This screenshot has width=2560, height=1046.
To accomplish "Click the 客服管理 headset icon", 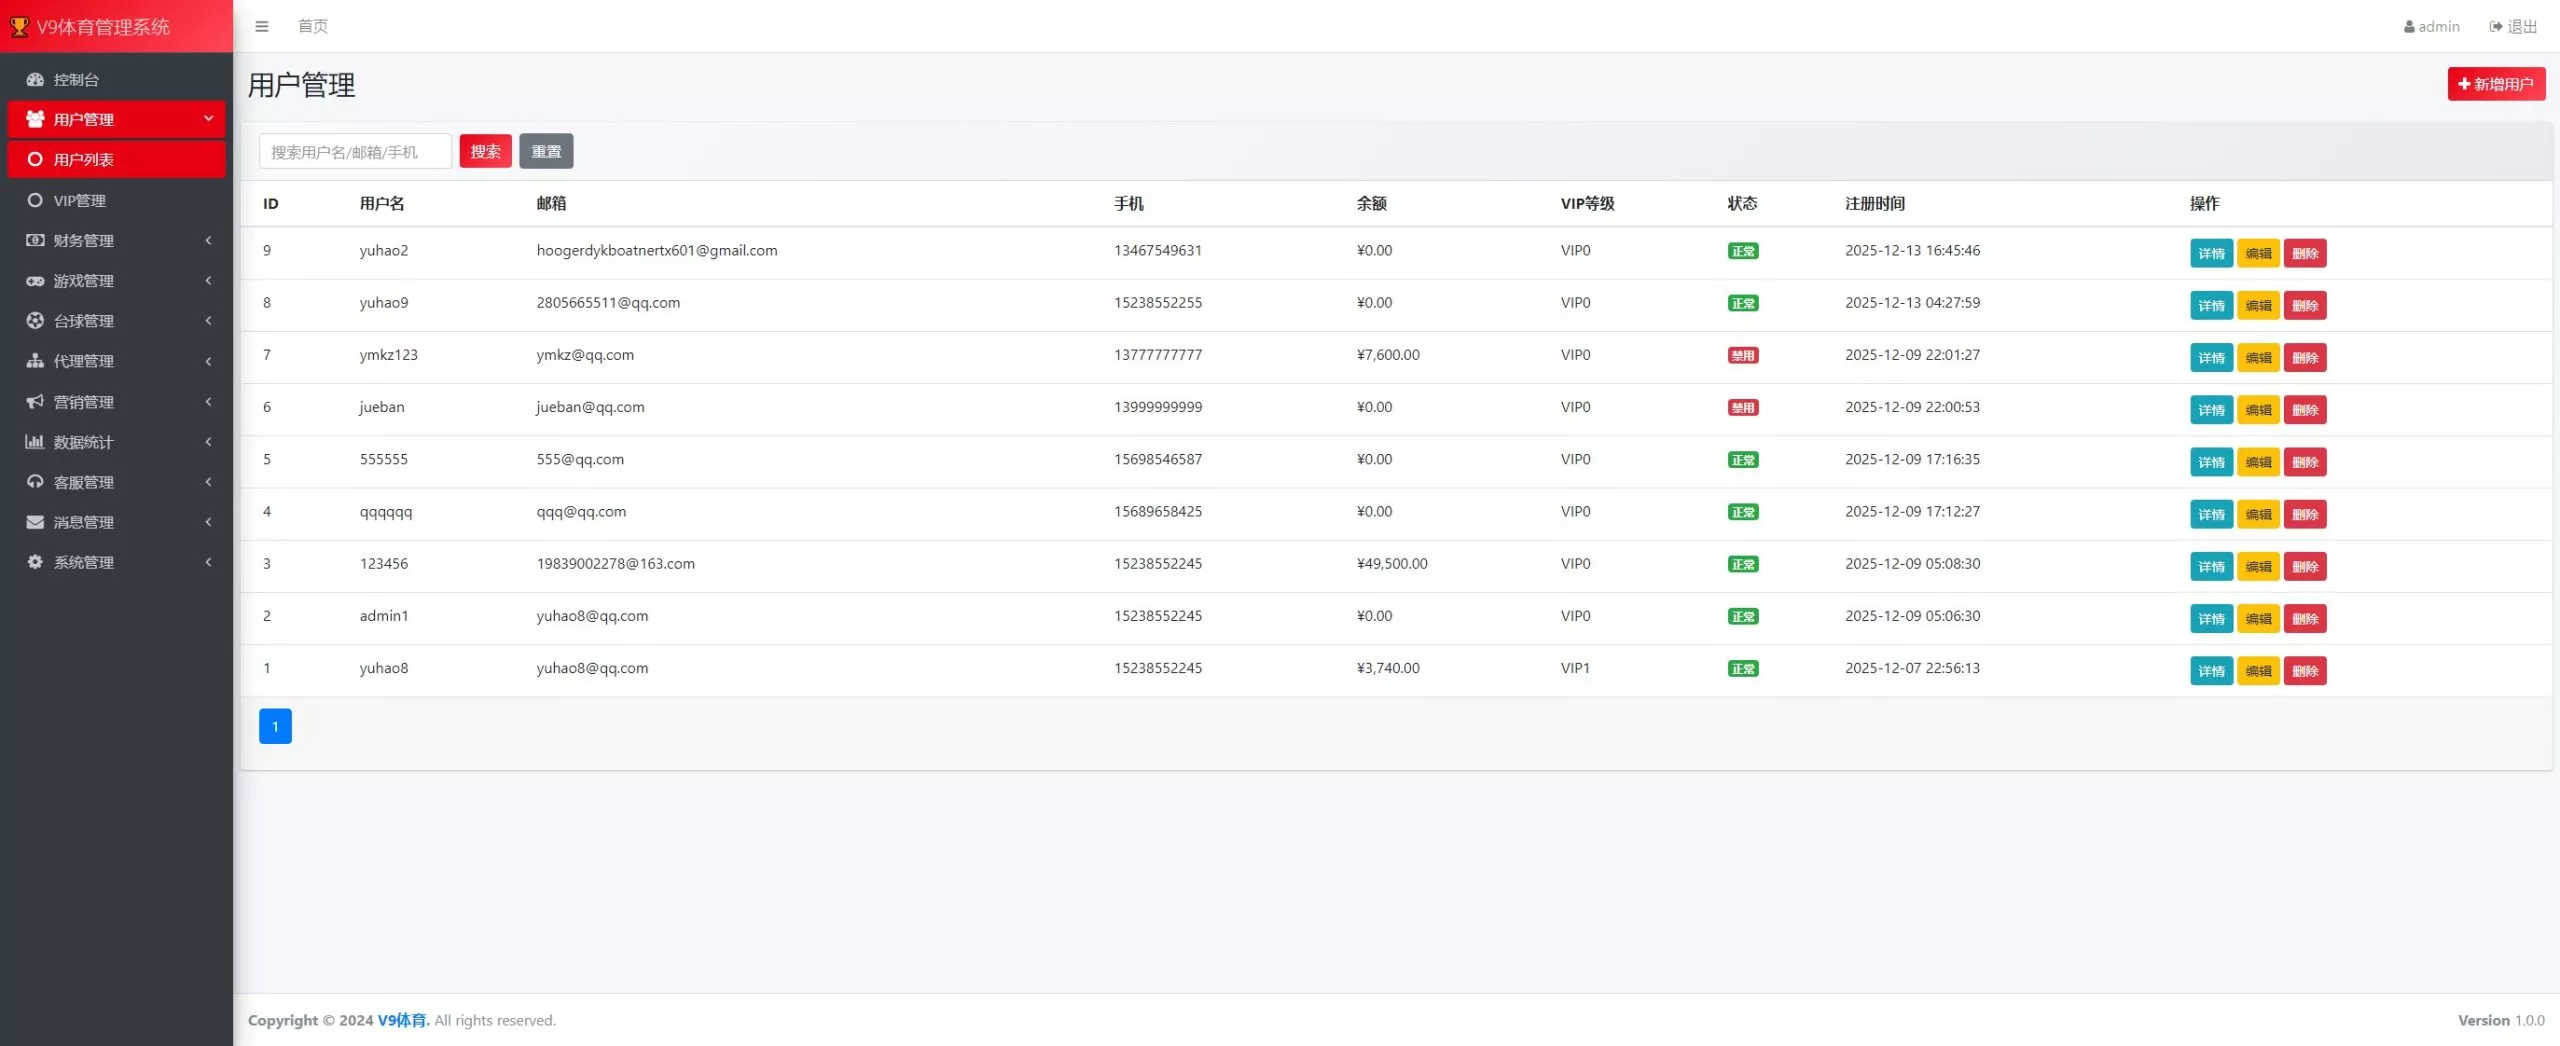I will pyautogui.click(x=35, y=482).
